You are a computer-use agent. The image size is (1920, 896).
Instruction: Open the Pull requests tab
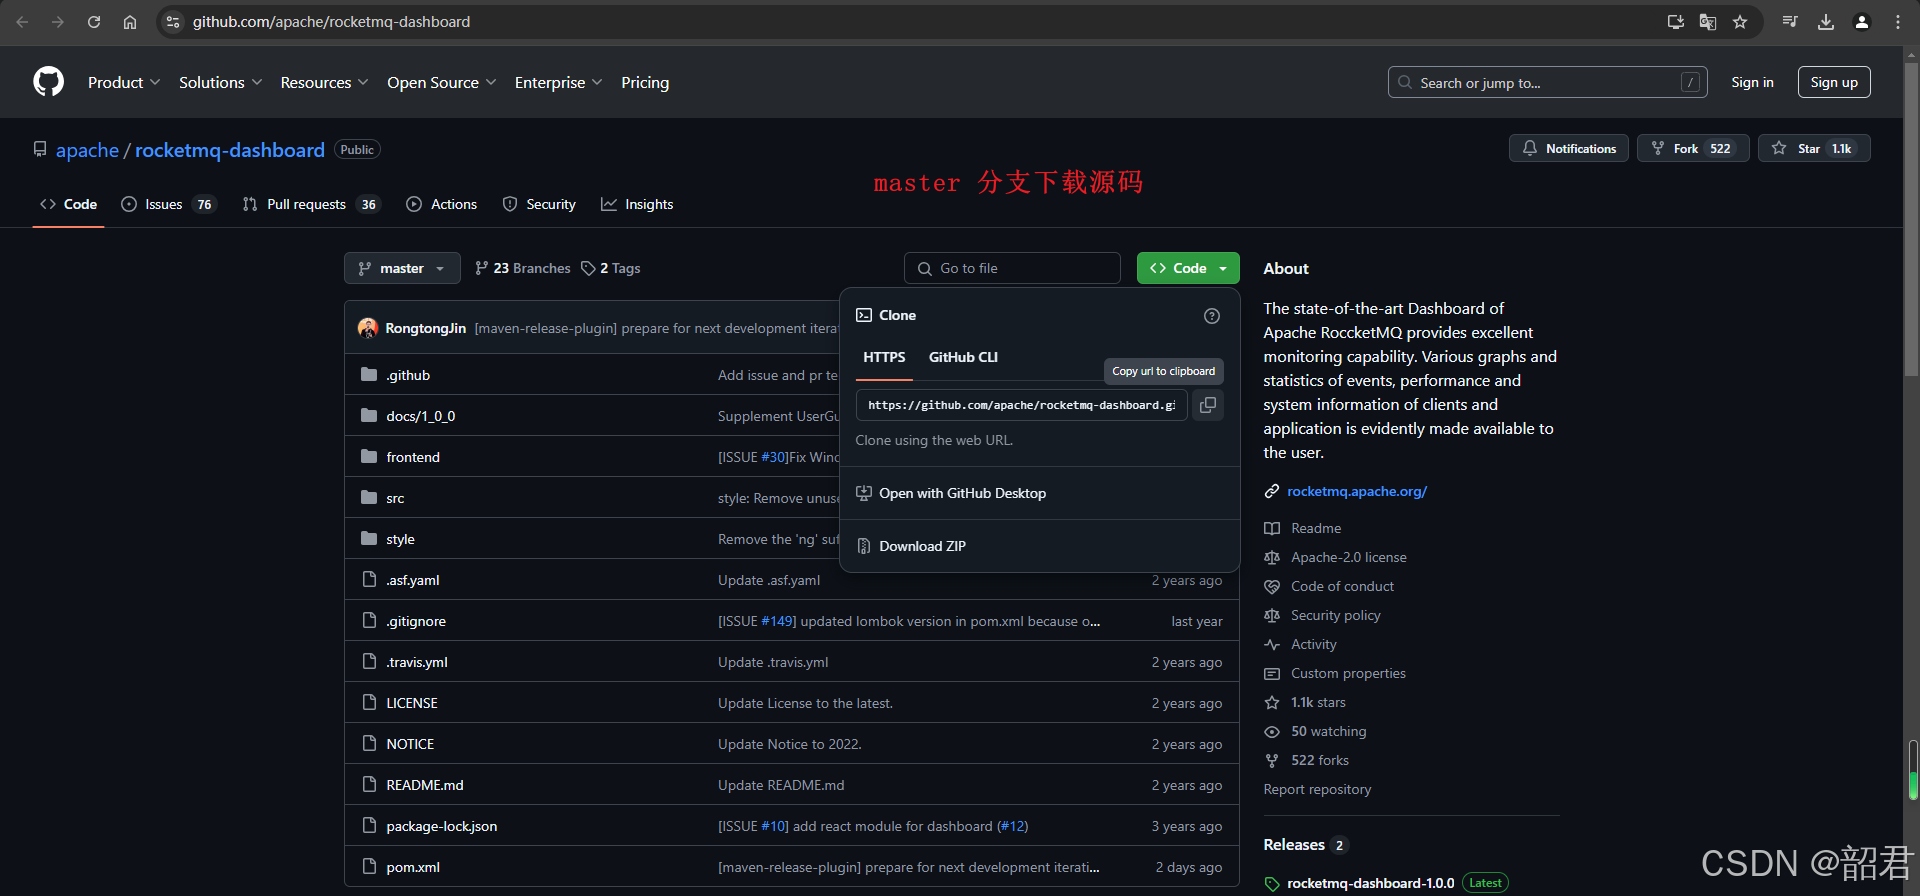pyautogui.click(x=311, y=204)
